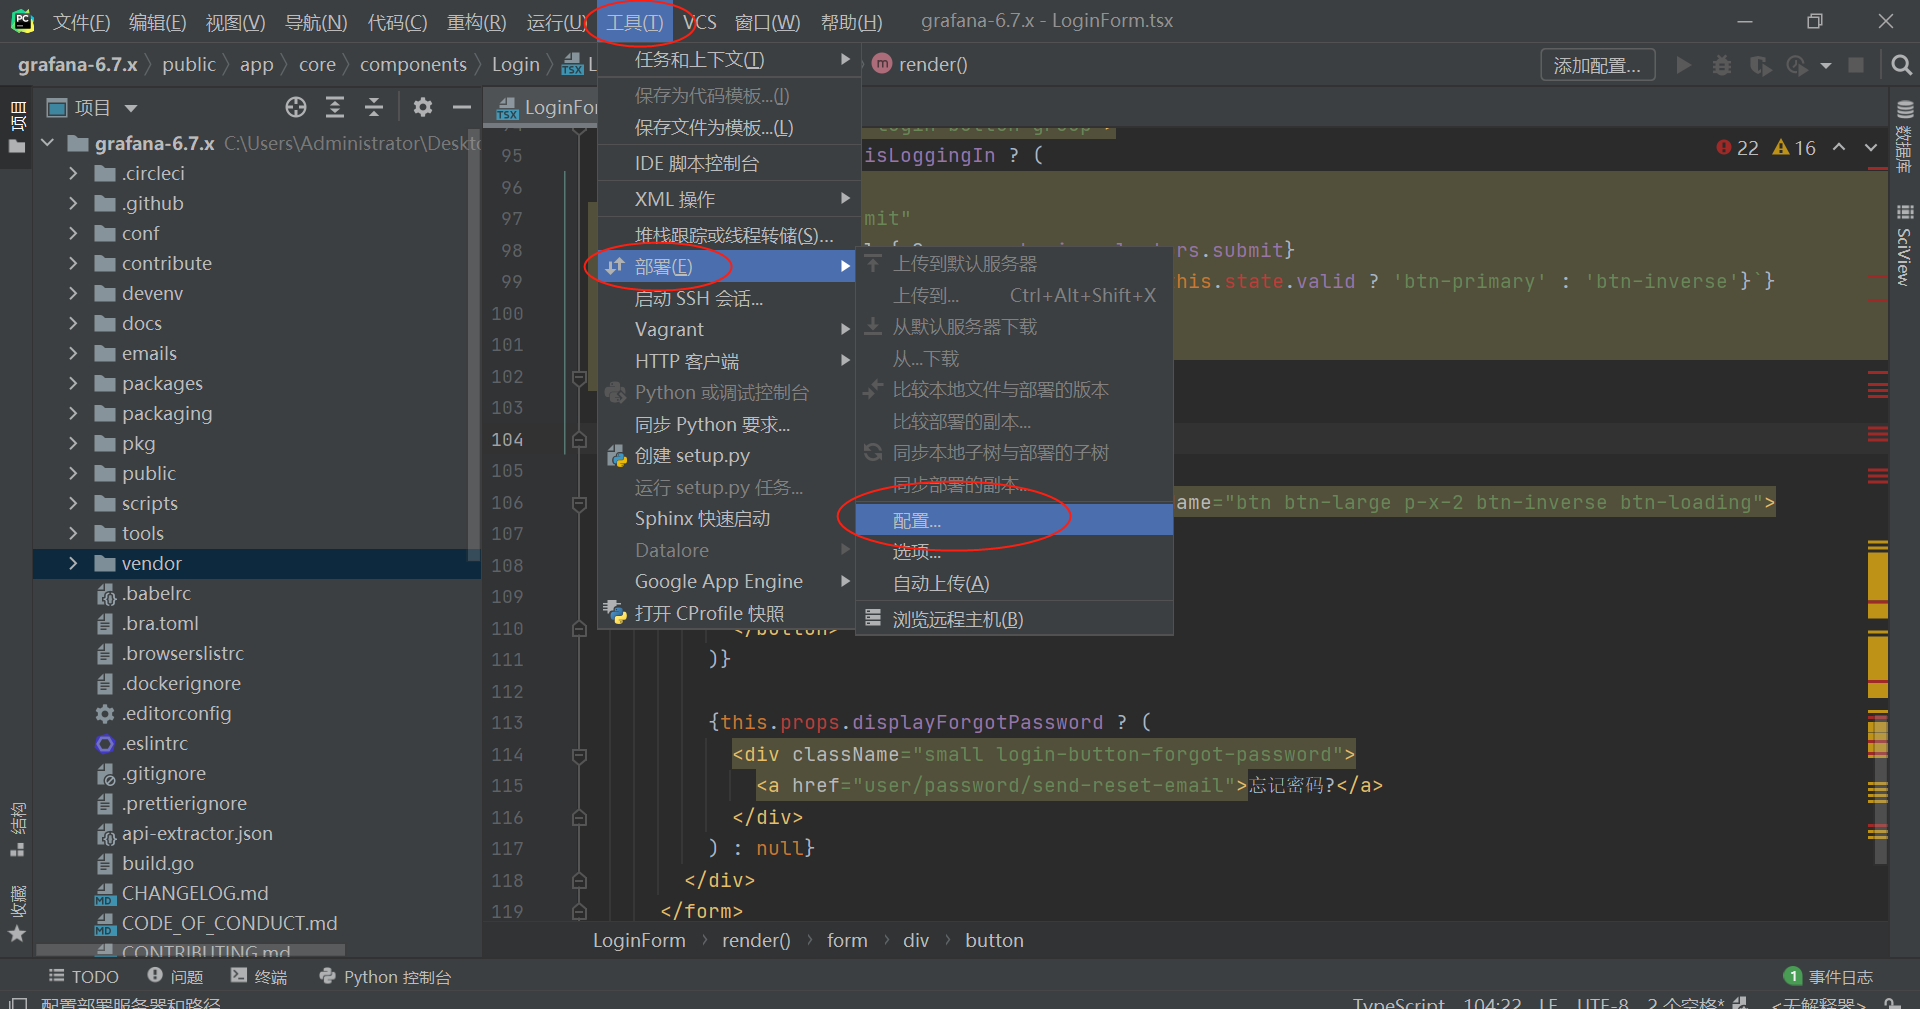Click the Run with coverage icon
Image resolution: width=1920 pixels, height=1009 pixels.
1760,65
